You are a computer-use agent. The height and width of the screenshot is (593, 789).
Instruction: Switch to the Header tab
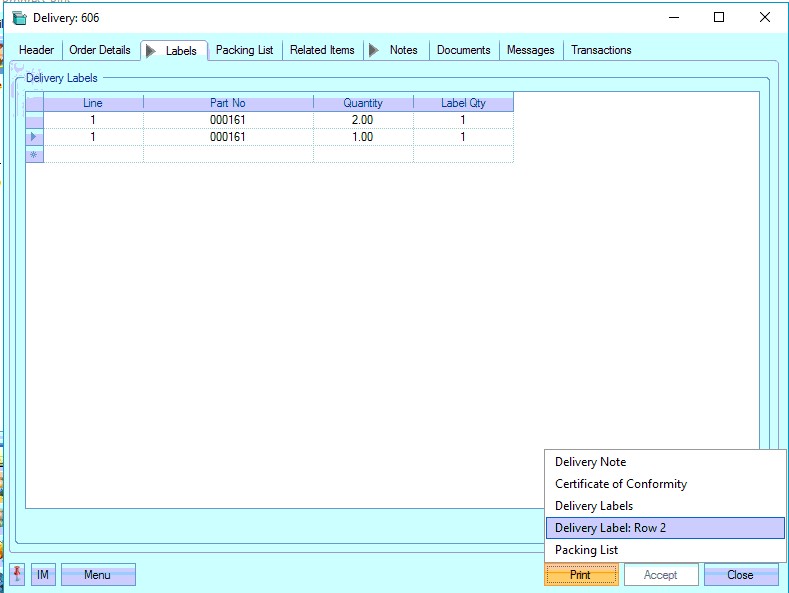37,50
